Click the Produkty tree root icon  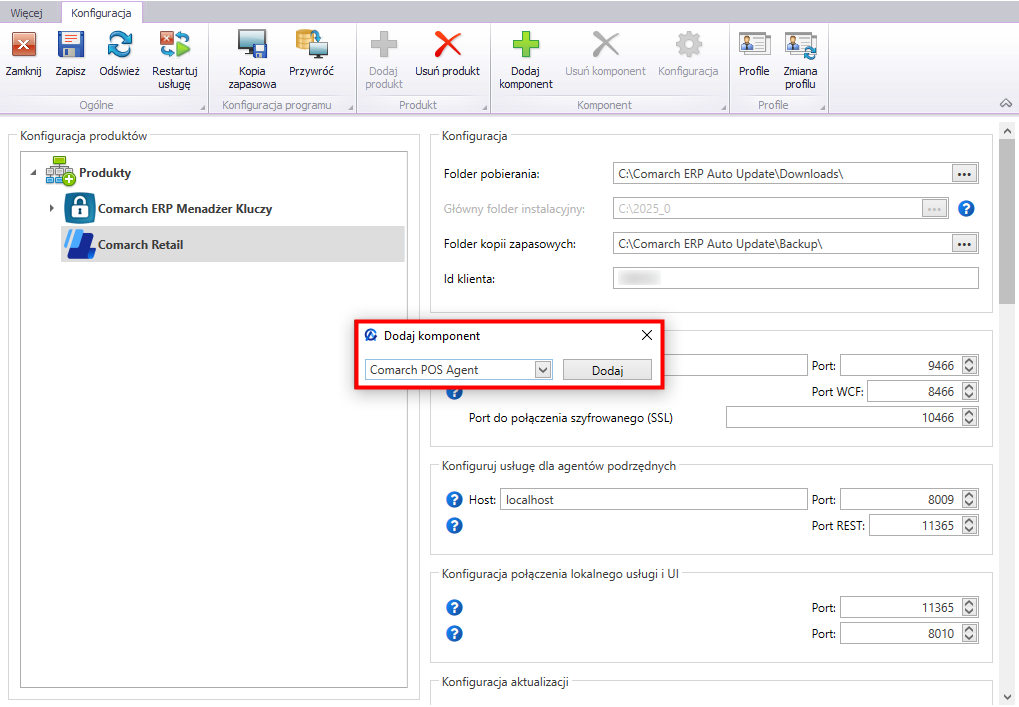click(x=60, y=171)
